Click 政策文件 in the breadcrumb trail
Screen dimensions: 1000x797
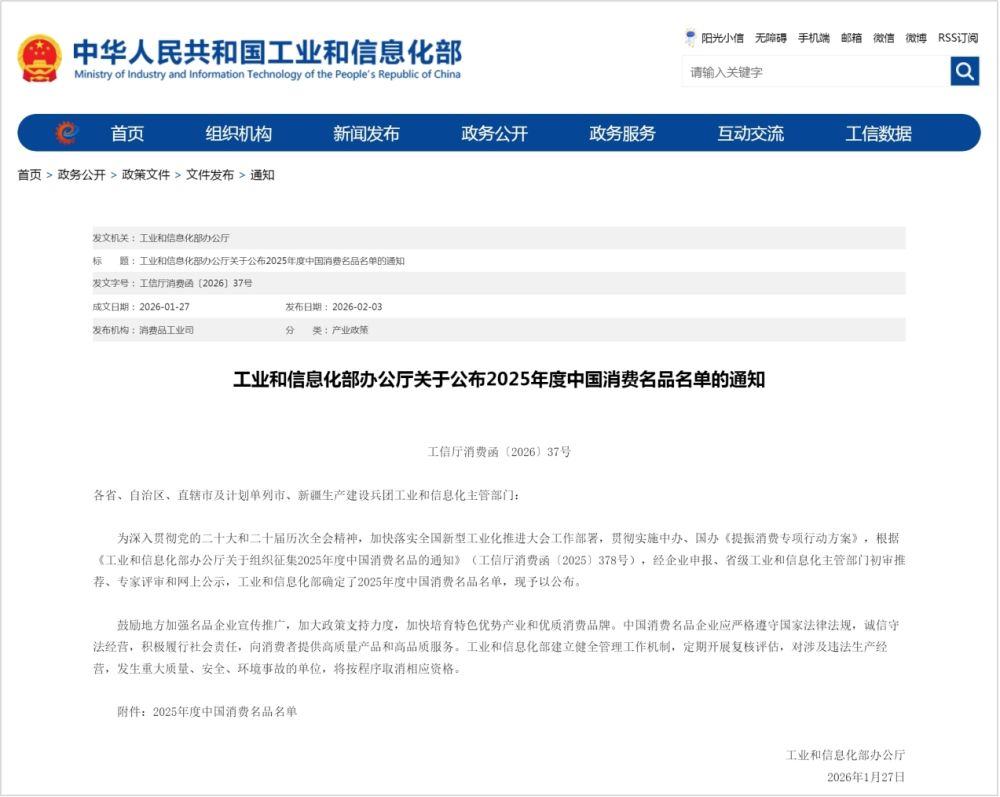tap(146, 175)
